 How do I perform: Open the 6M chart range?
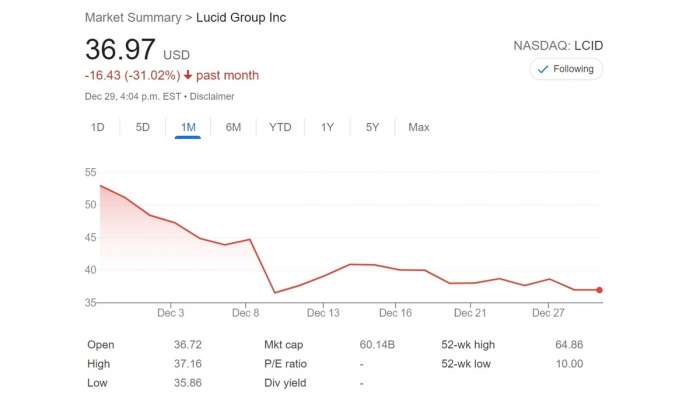233,127
